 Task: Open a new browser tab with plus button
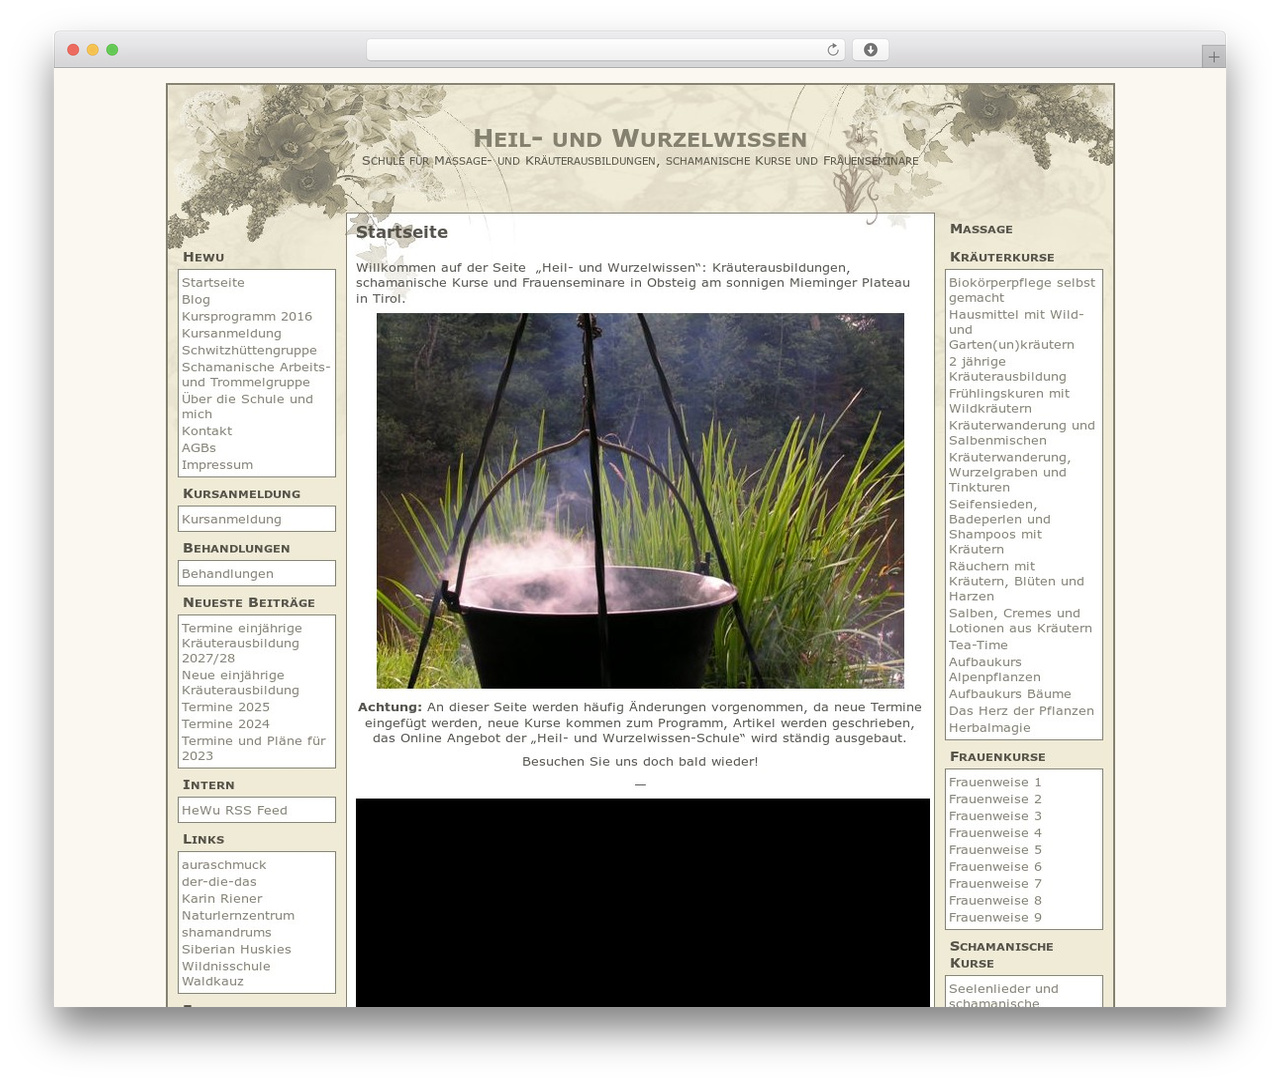tap(1213, 57)
